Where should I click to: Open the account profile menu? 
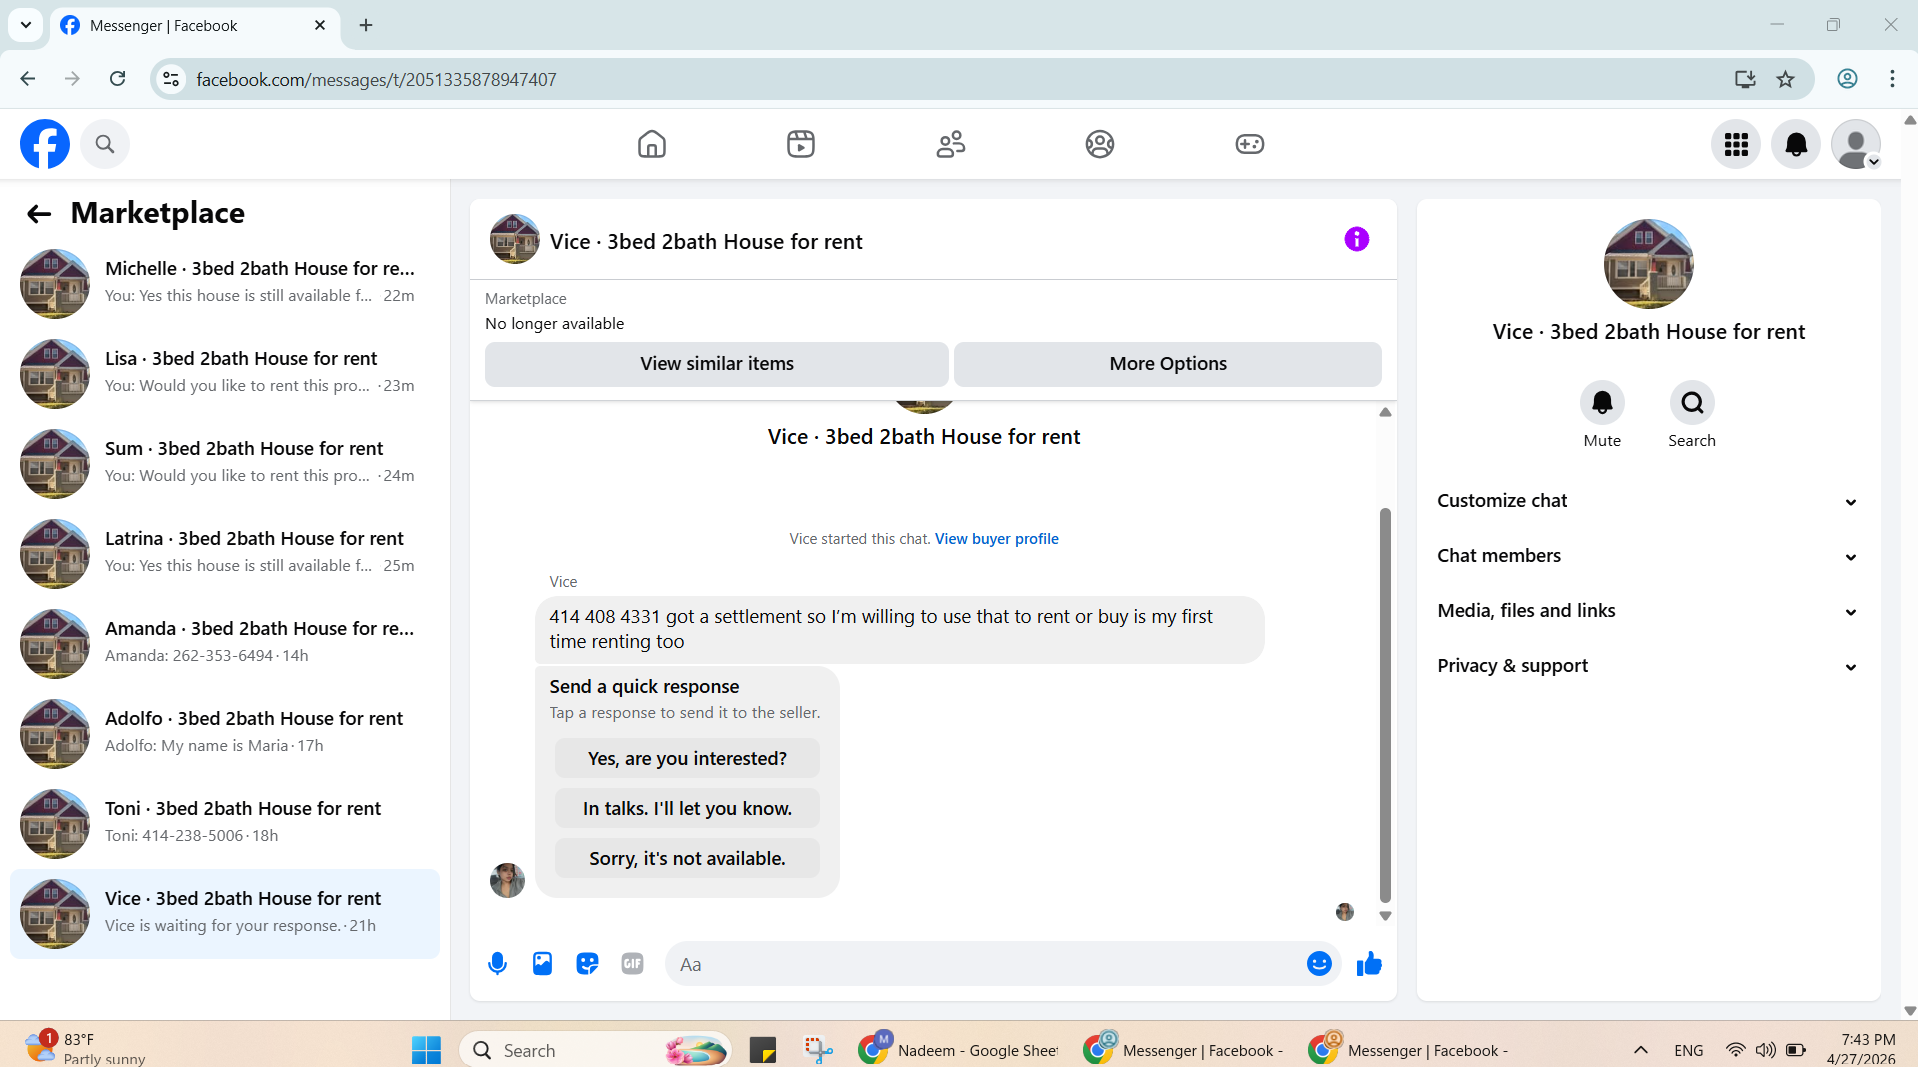(1856, 145)
